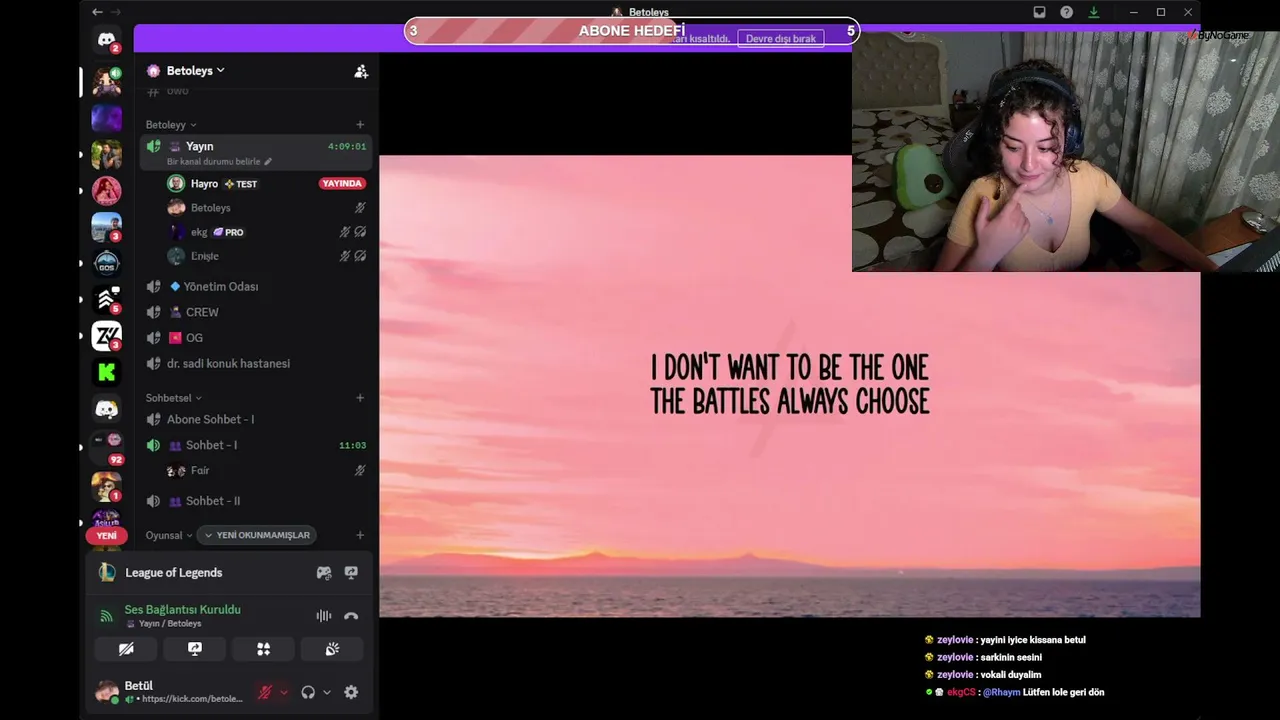1280x720 pixels.
Task: Share League of Legends screen via stream icon
Action: 351,573
